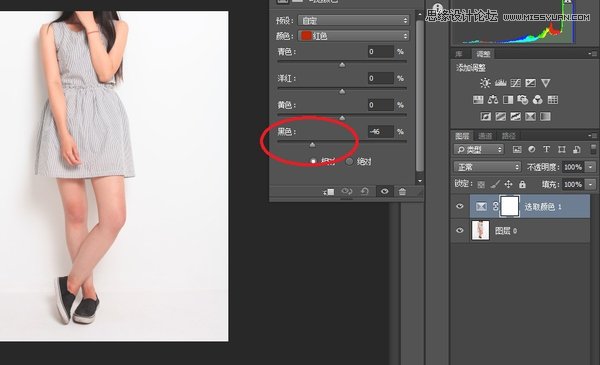View previous state in the Properties panel
Screen dimensions: 600x365
pyautogui.click(x=347, y=191)
